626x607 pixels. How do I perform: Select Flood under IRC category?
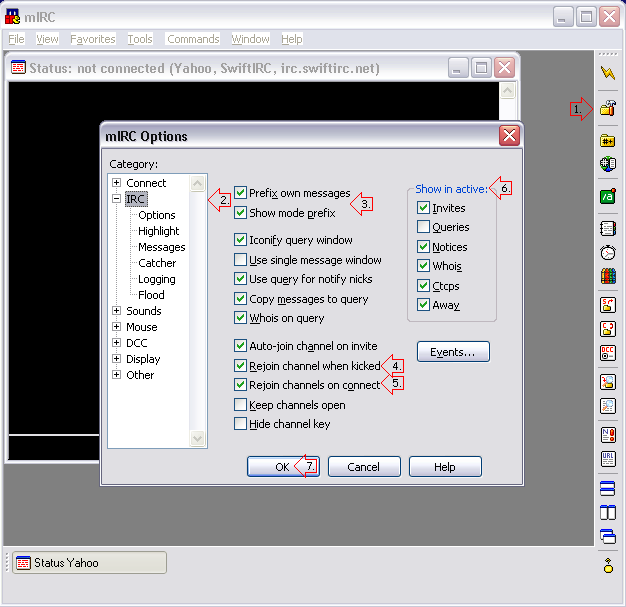coord(151,295)
